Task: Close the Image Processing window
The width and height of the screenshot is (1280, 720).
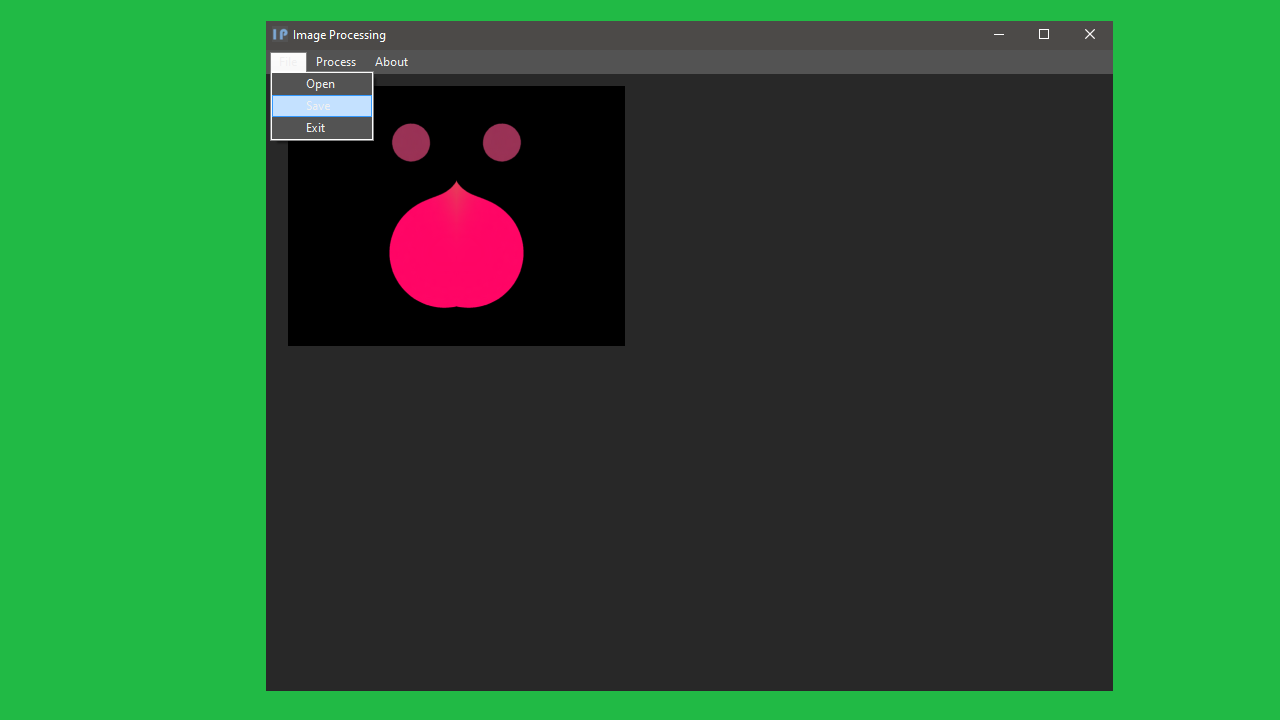Action: pyautogui.click(x=1090, y=35)
